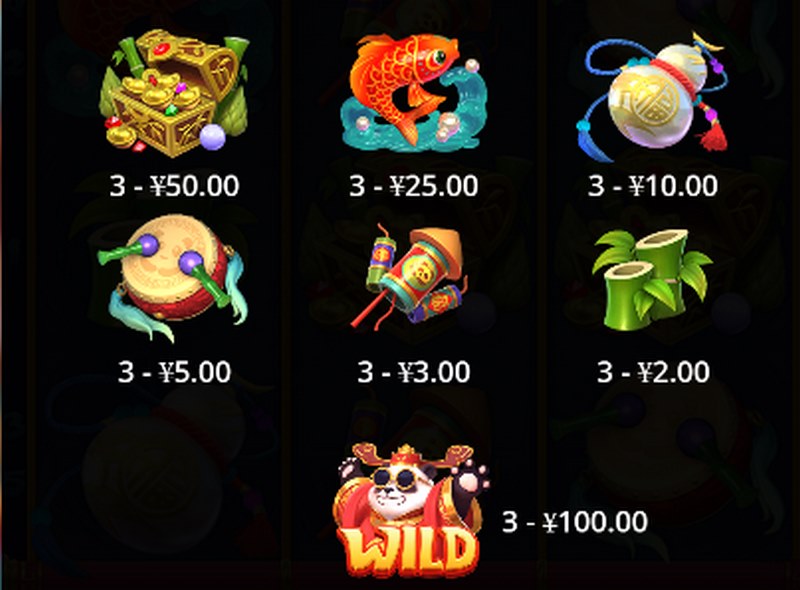Click the 3 - ¥25.00 payout text

point(414,186)
